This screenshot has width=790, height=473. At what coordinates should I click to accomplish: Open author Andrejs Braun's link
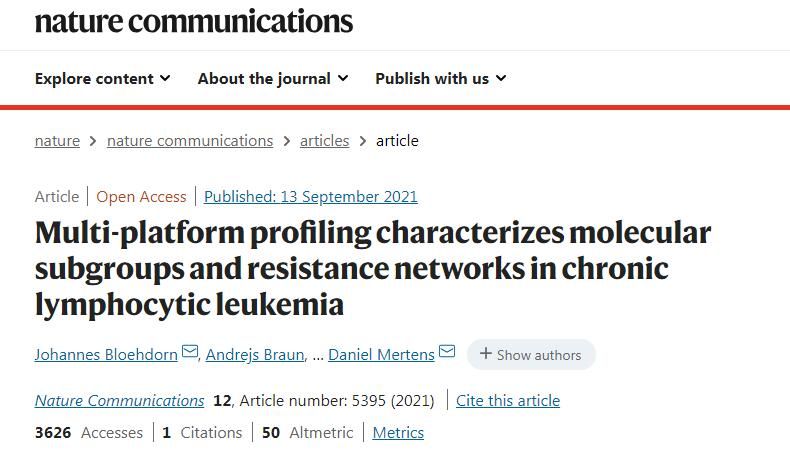click(x=255, y=355)
